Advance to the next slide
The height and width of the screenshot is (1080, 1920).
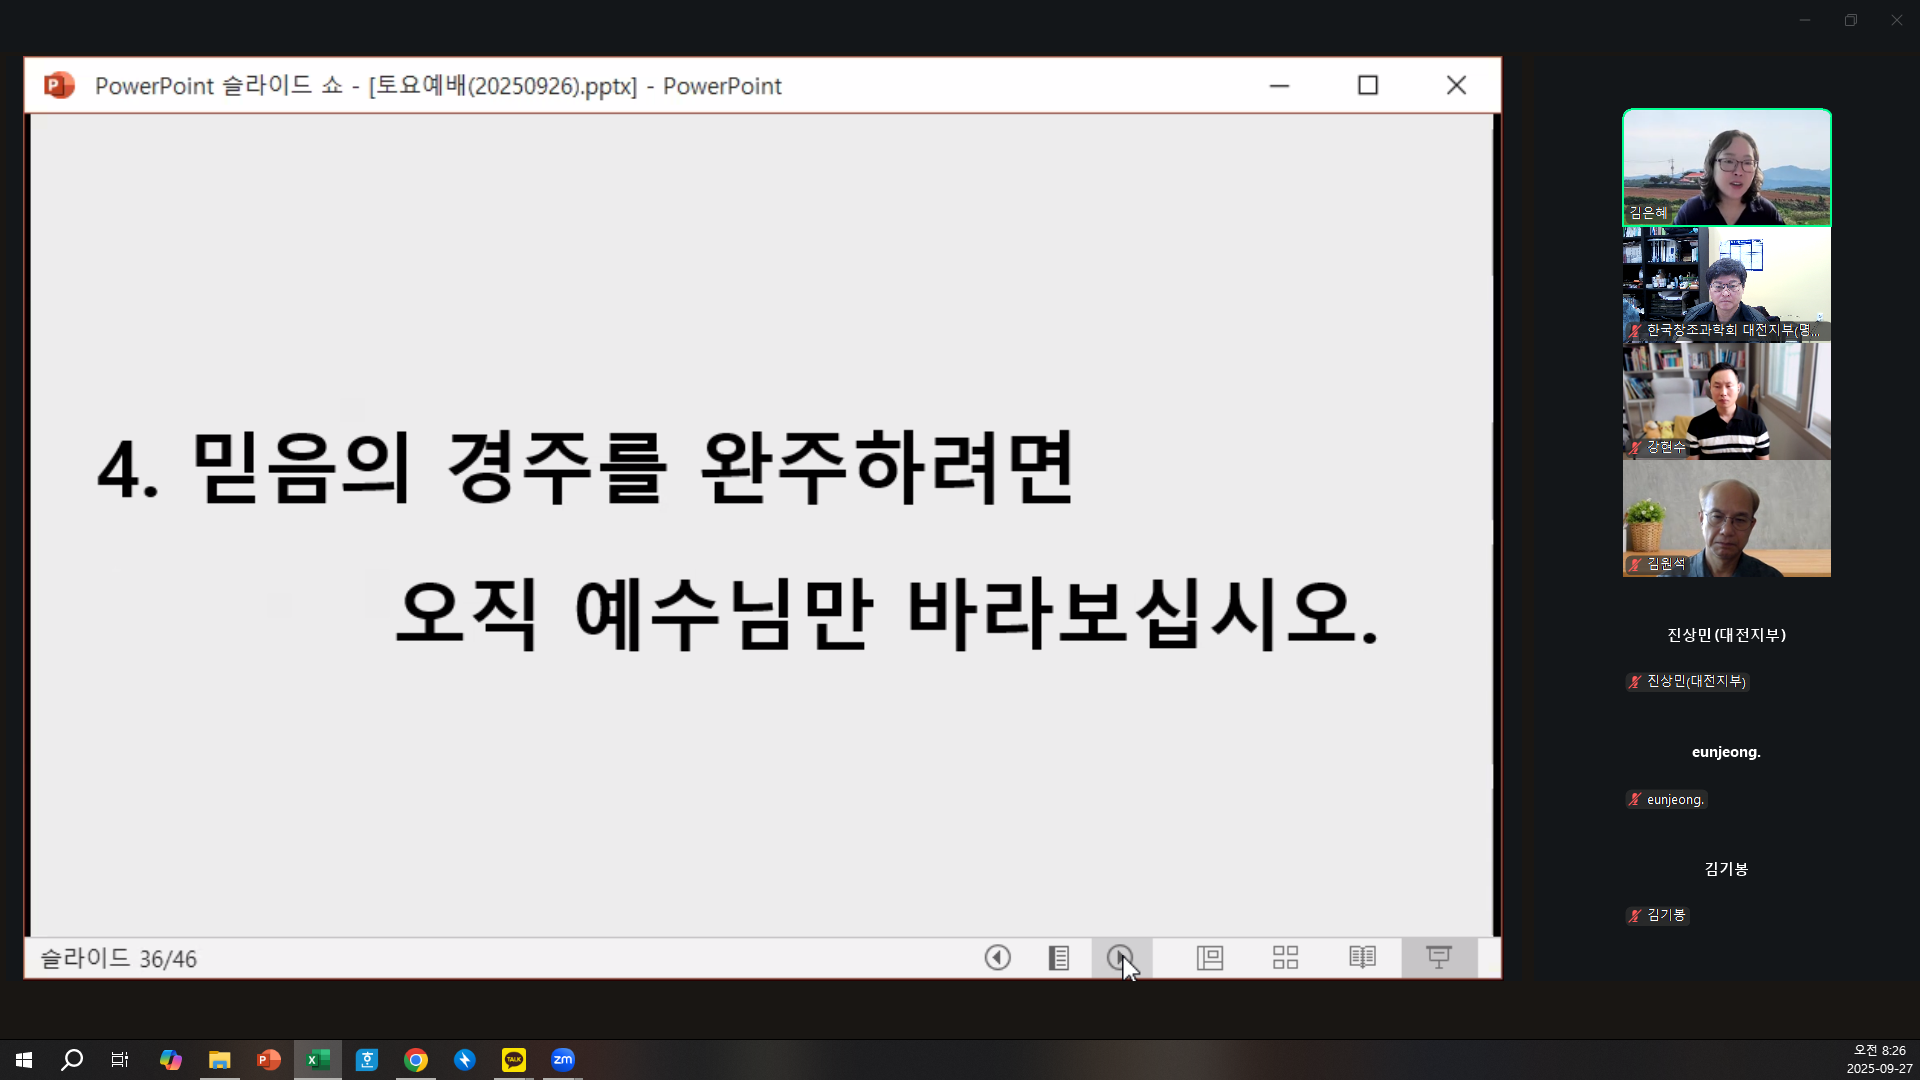(1120, 957)
